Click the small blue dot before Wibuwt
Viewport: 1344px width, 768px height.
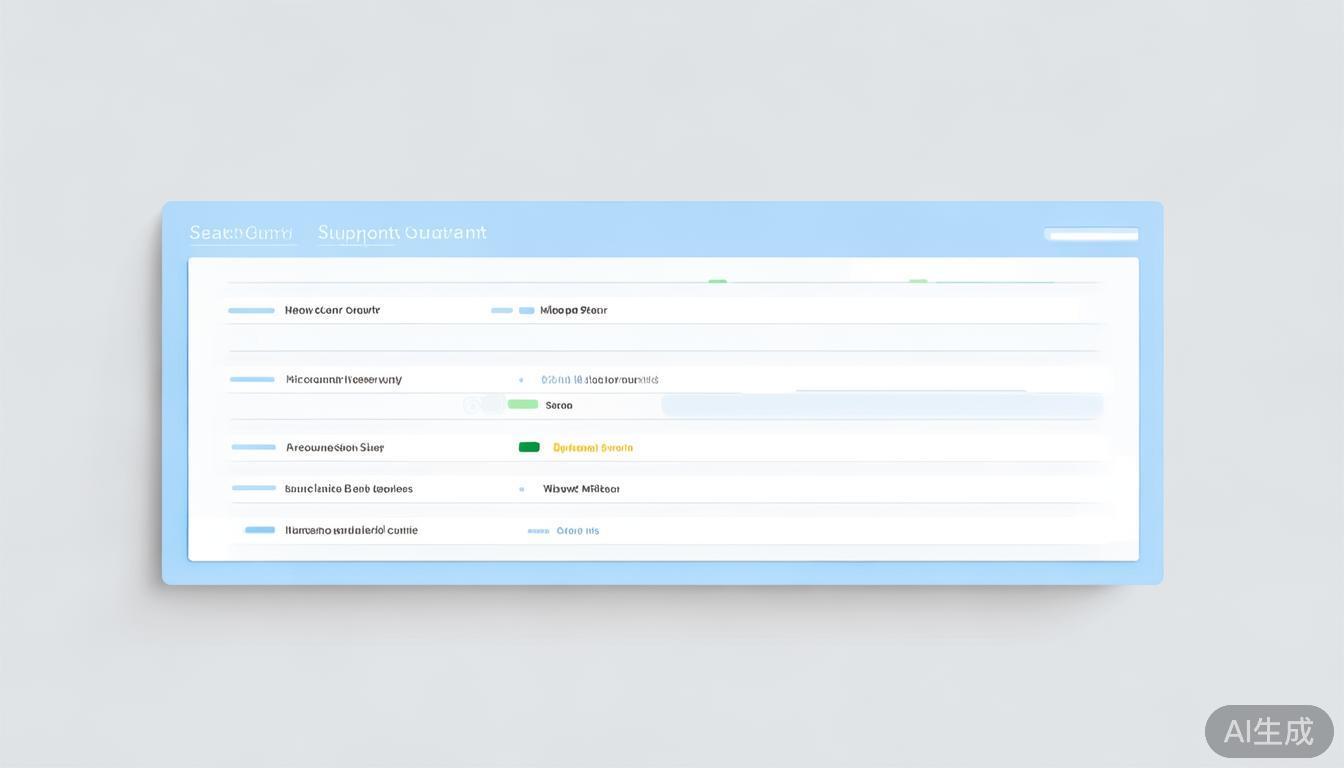coord(521,490)
